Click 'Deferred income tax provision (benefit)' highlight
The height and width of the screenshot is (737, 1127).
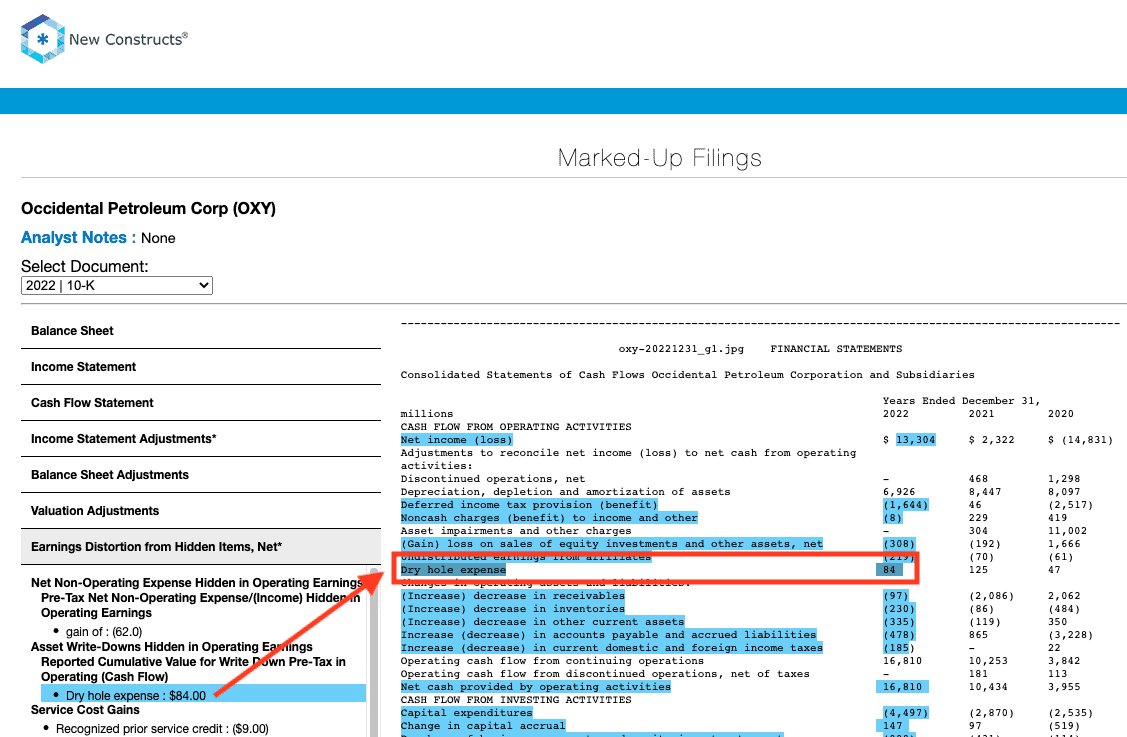pyautogui.click(x=529, y=505)
